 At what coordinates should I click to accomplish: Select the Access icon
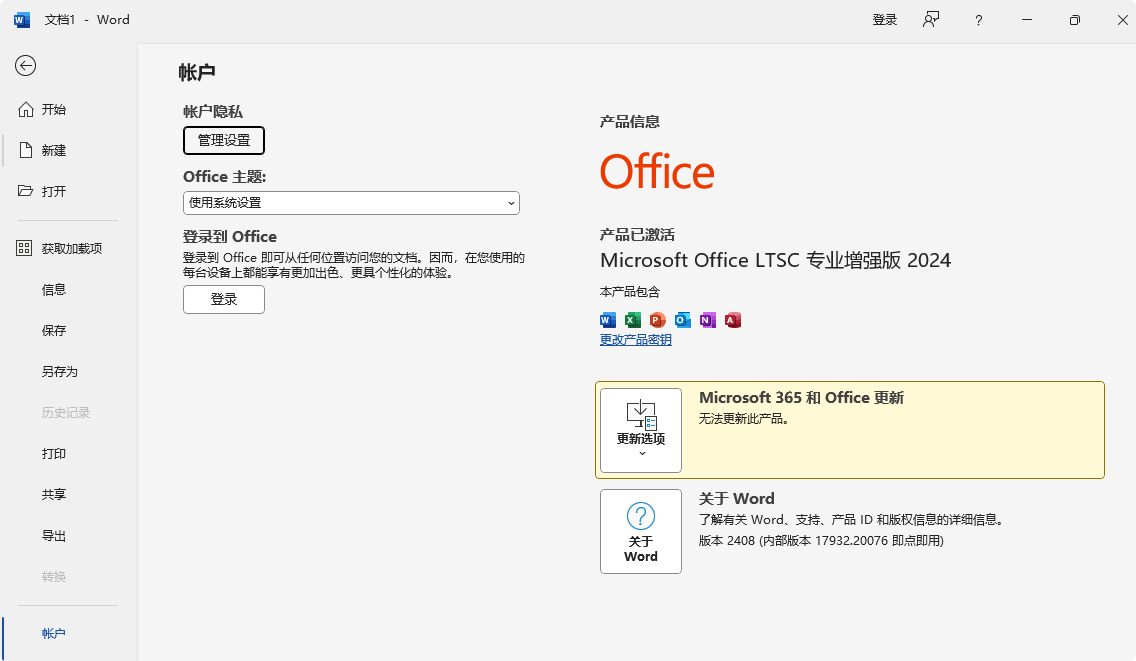pos(732,319)
